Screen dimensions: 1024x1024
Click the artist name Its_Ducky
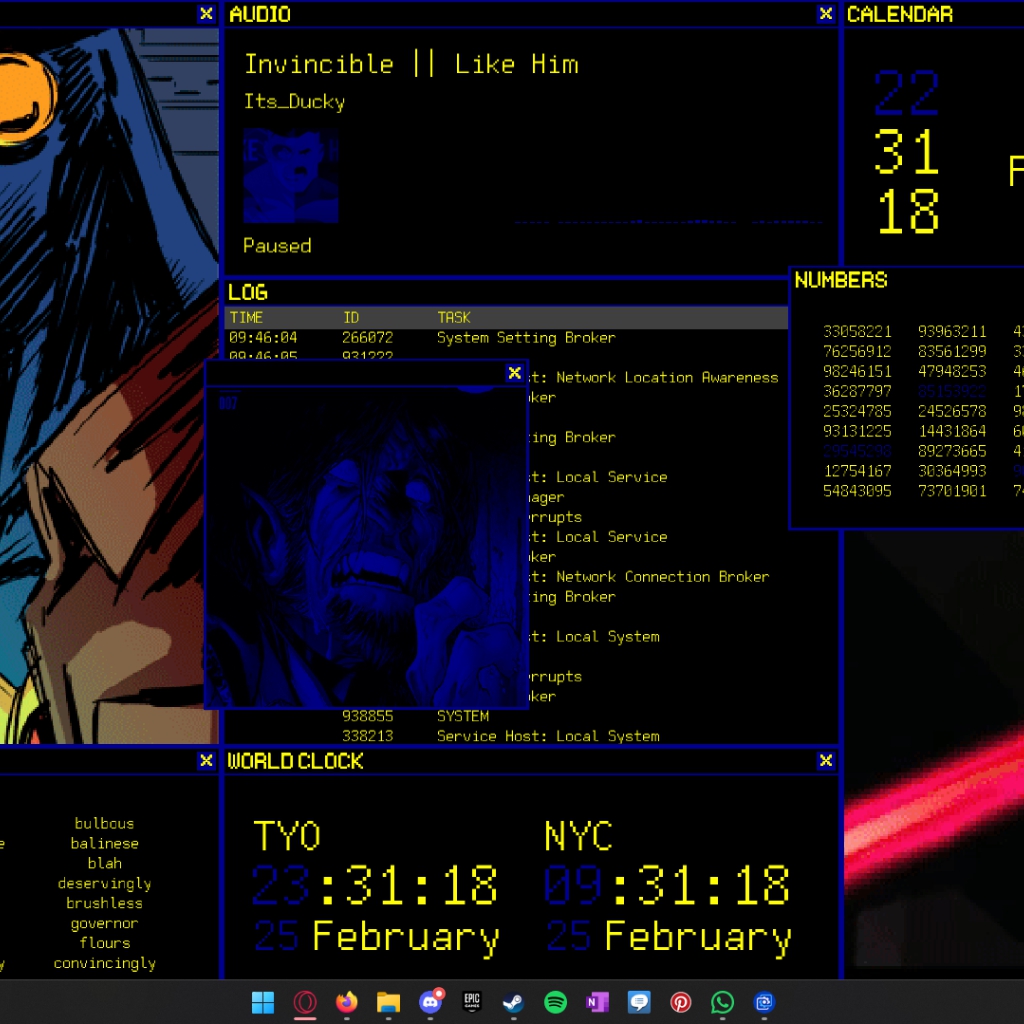point(294,101)
